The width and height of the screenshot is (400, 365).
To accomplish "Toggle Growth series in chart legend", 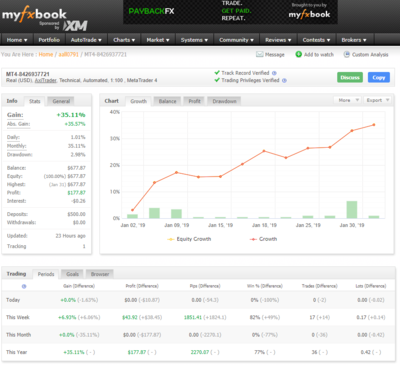I will tap(263, 239).
